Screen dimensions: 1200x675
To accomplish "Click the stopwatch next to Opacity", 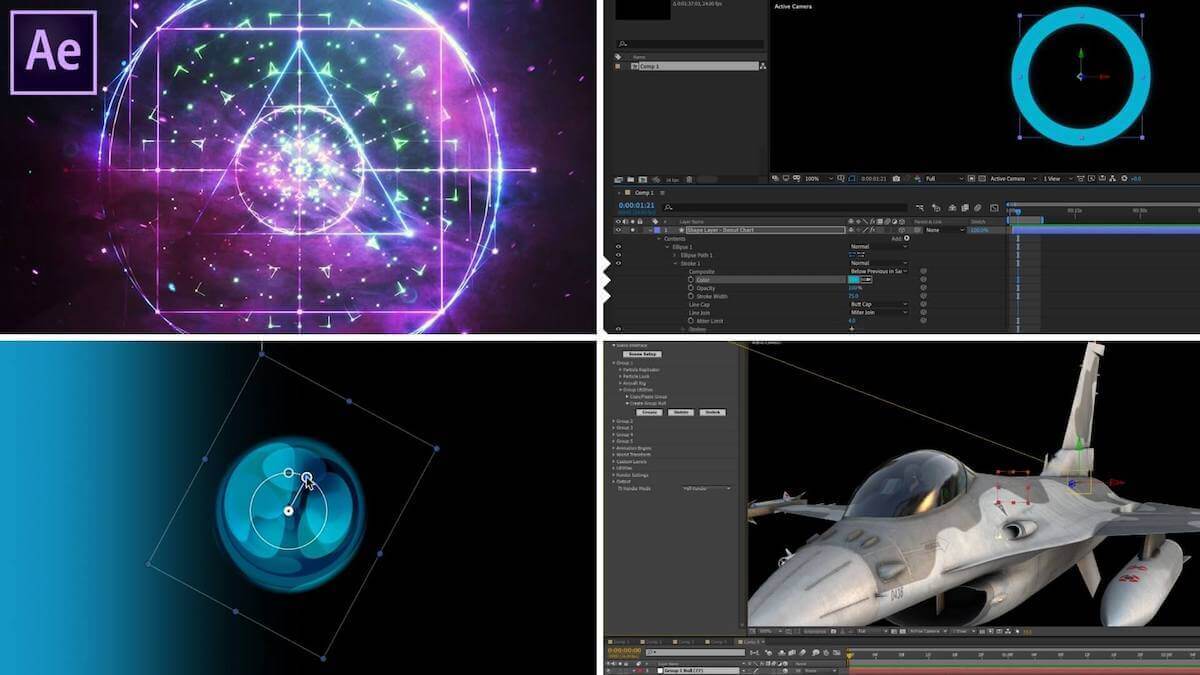I will [x=691, y=288].
